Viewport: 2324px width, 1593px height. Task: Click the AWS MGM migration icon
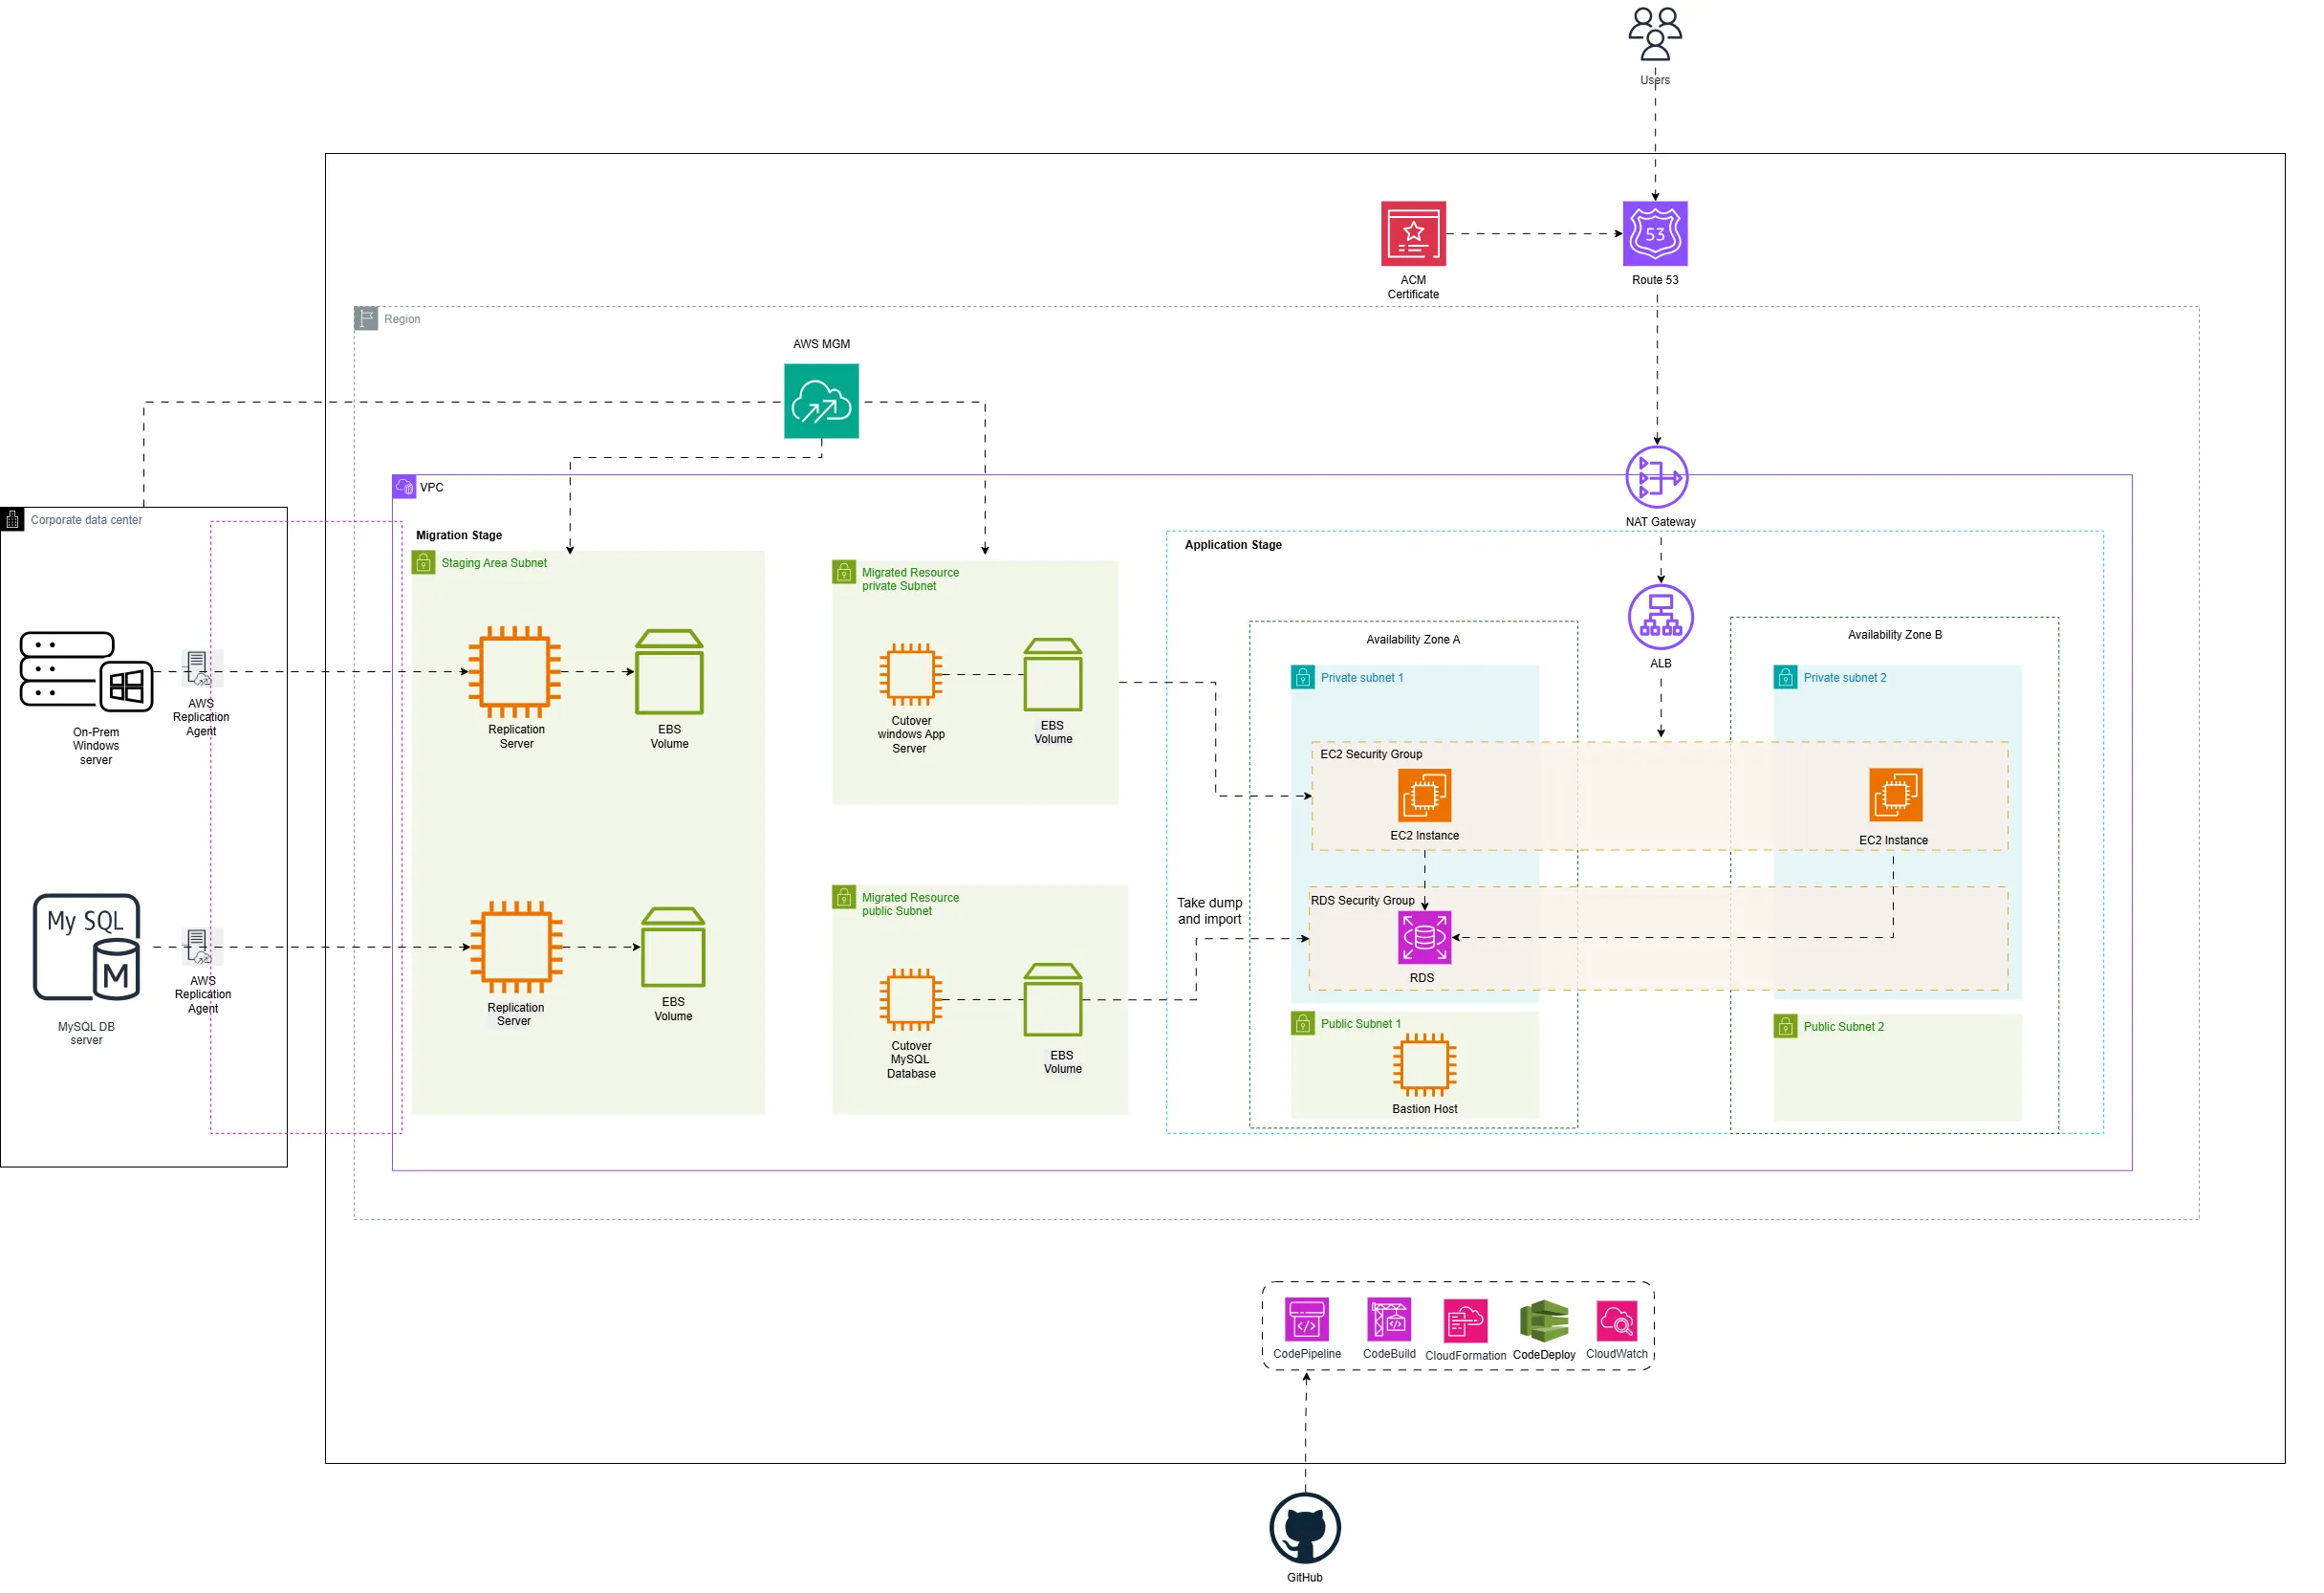coord(821,401)
